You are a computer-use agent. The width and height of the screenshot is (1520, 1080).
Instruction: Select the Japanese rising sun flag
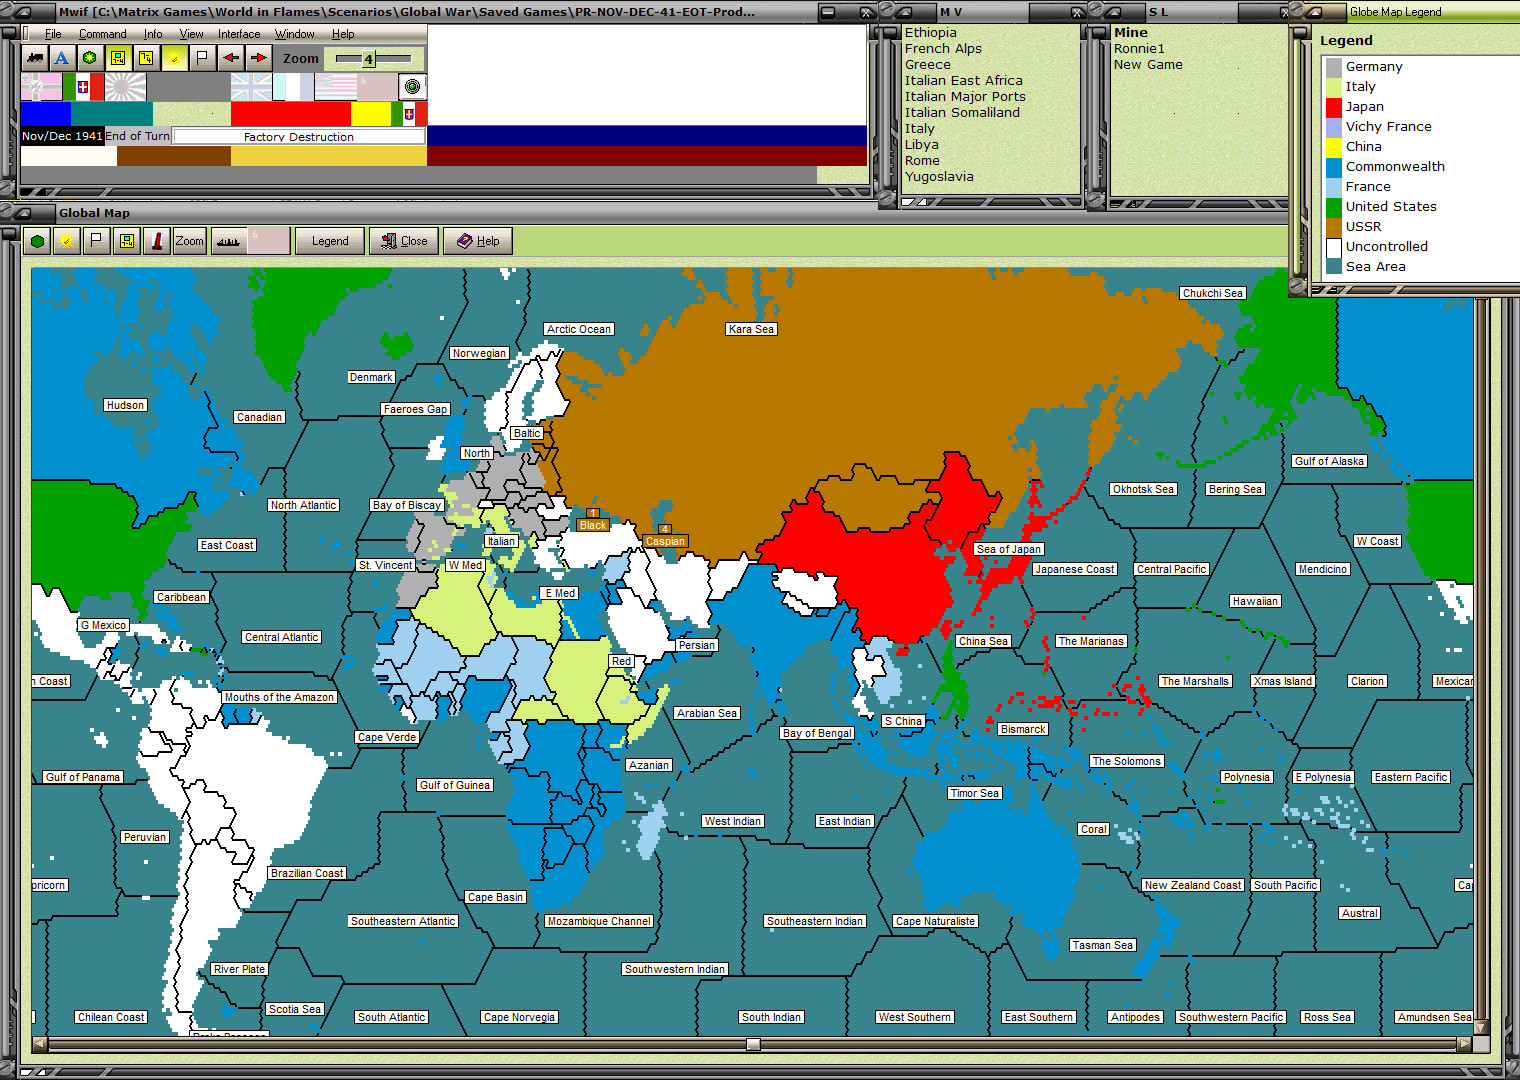tap(125, 87)
